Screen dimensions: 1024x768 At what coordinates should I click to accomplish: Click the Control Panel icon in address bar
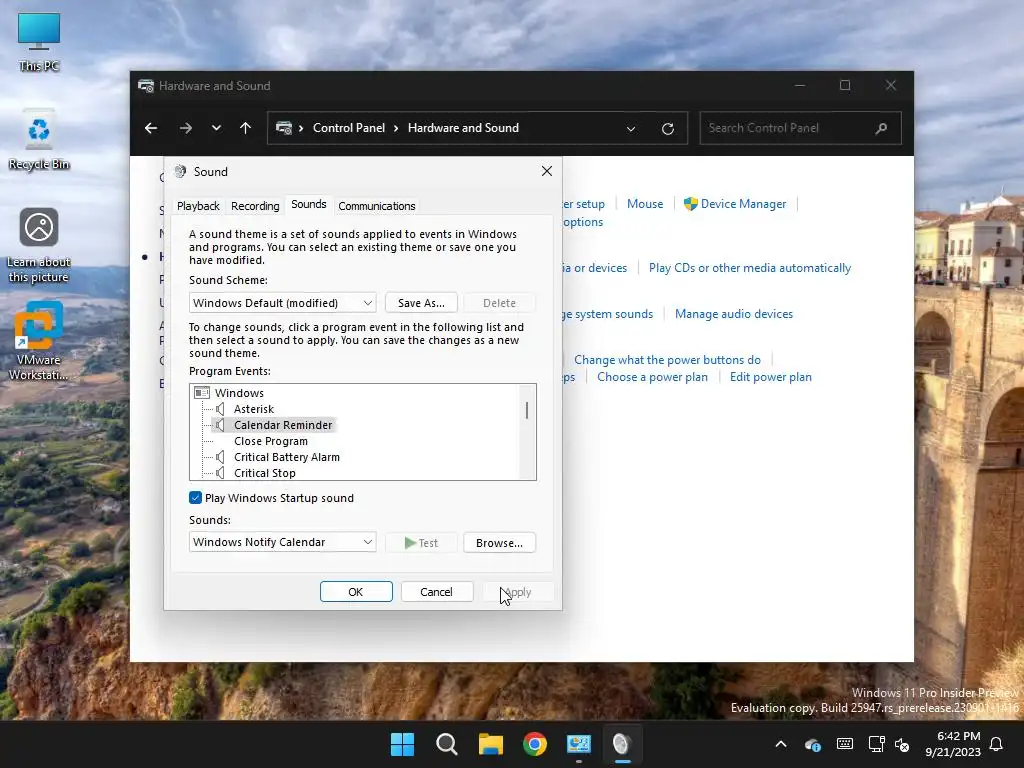pos(284,128)
